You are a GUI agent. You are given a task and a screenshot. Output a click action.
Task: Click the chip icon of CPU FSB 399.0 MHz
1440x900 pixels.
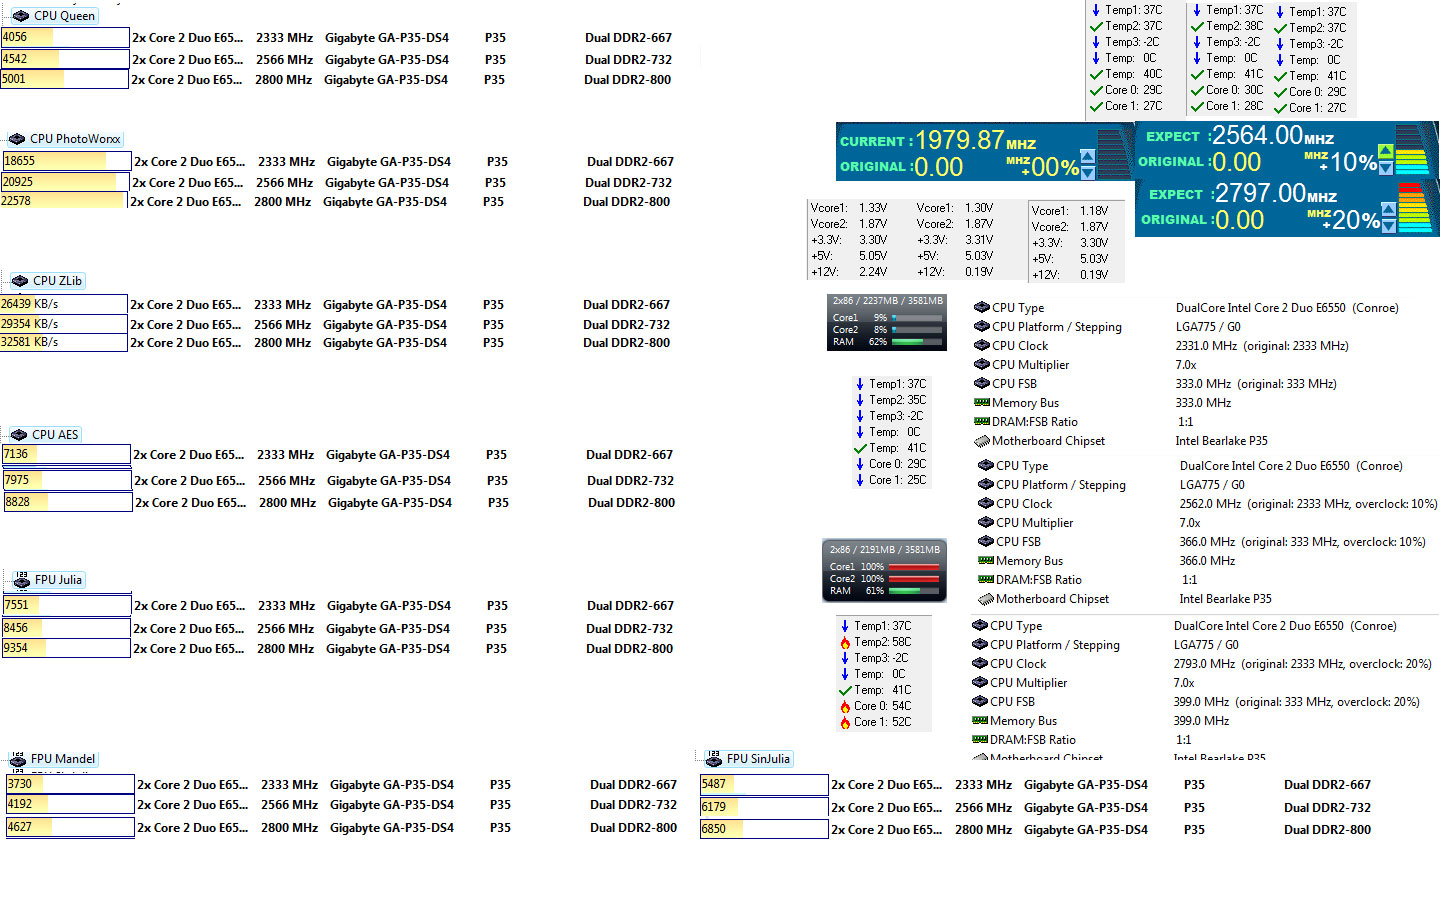tap(979, 702)
